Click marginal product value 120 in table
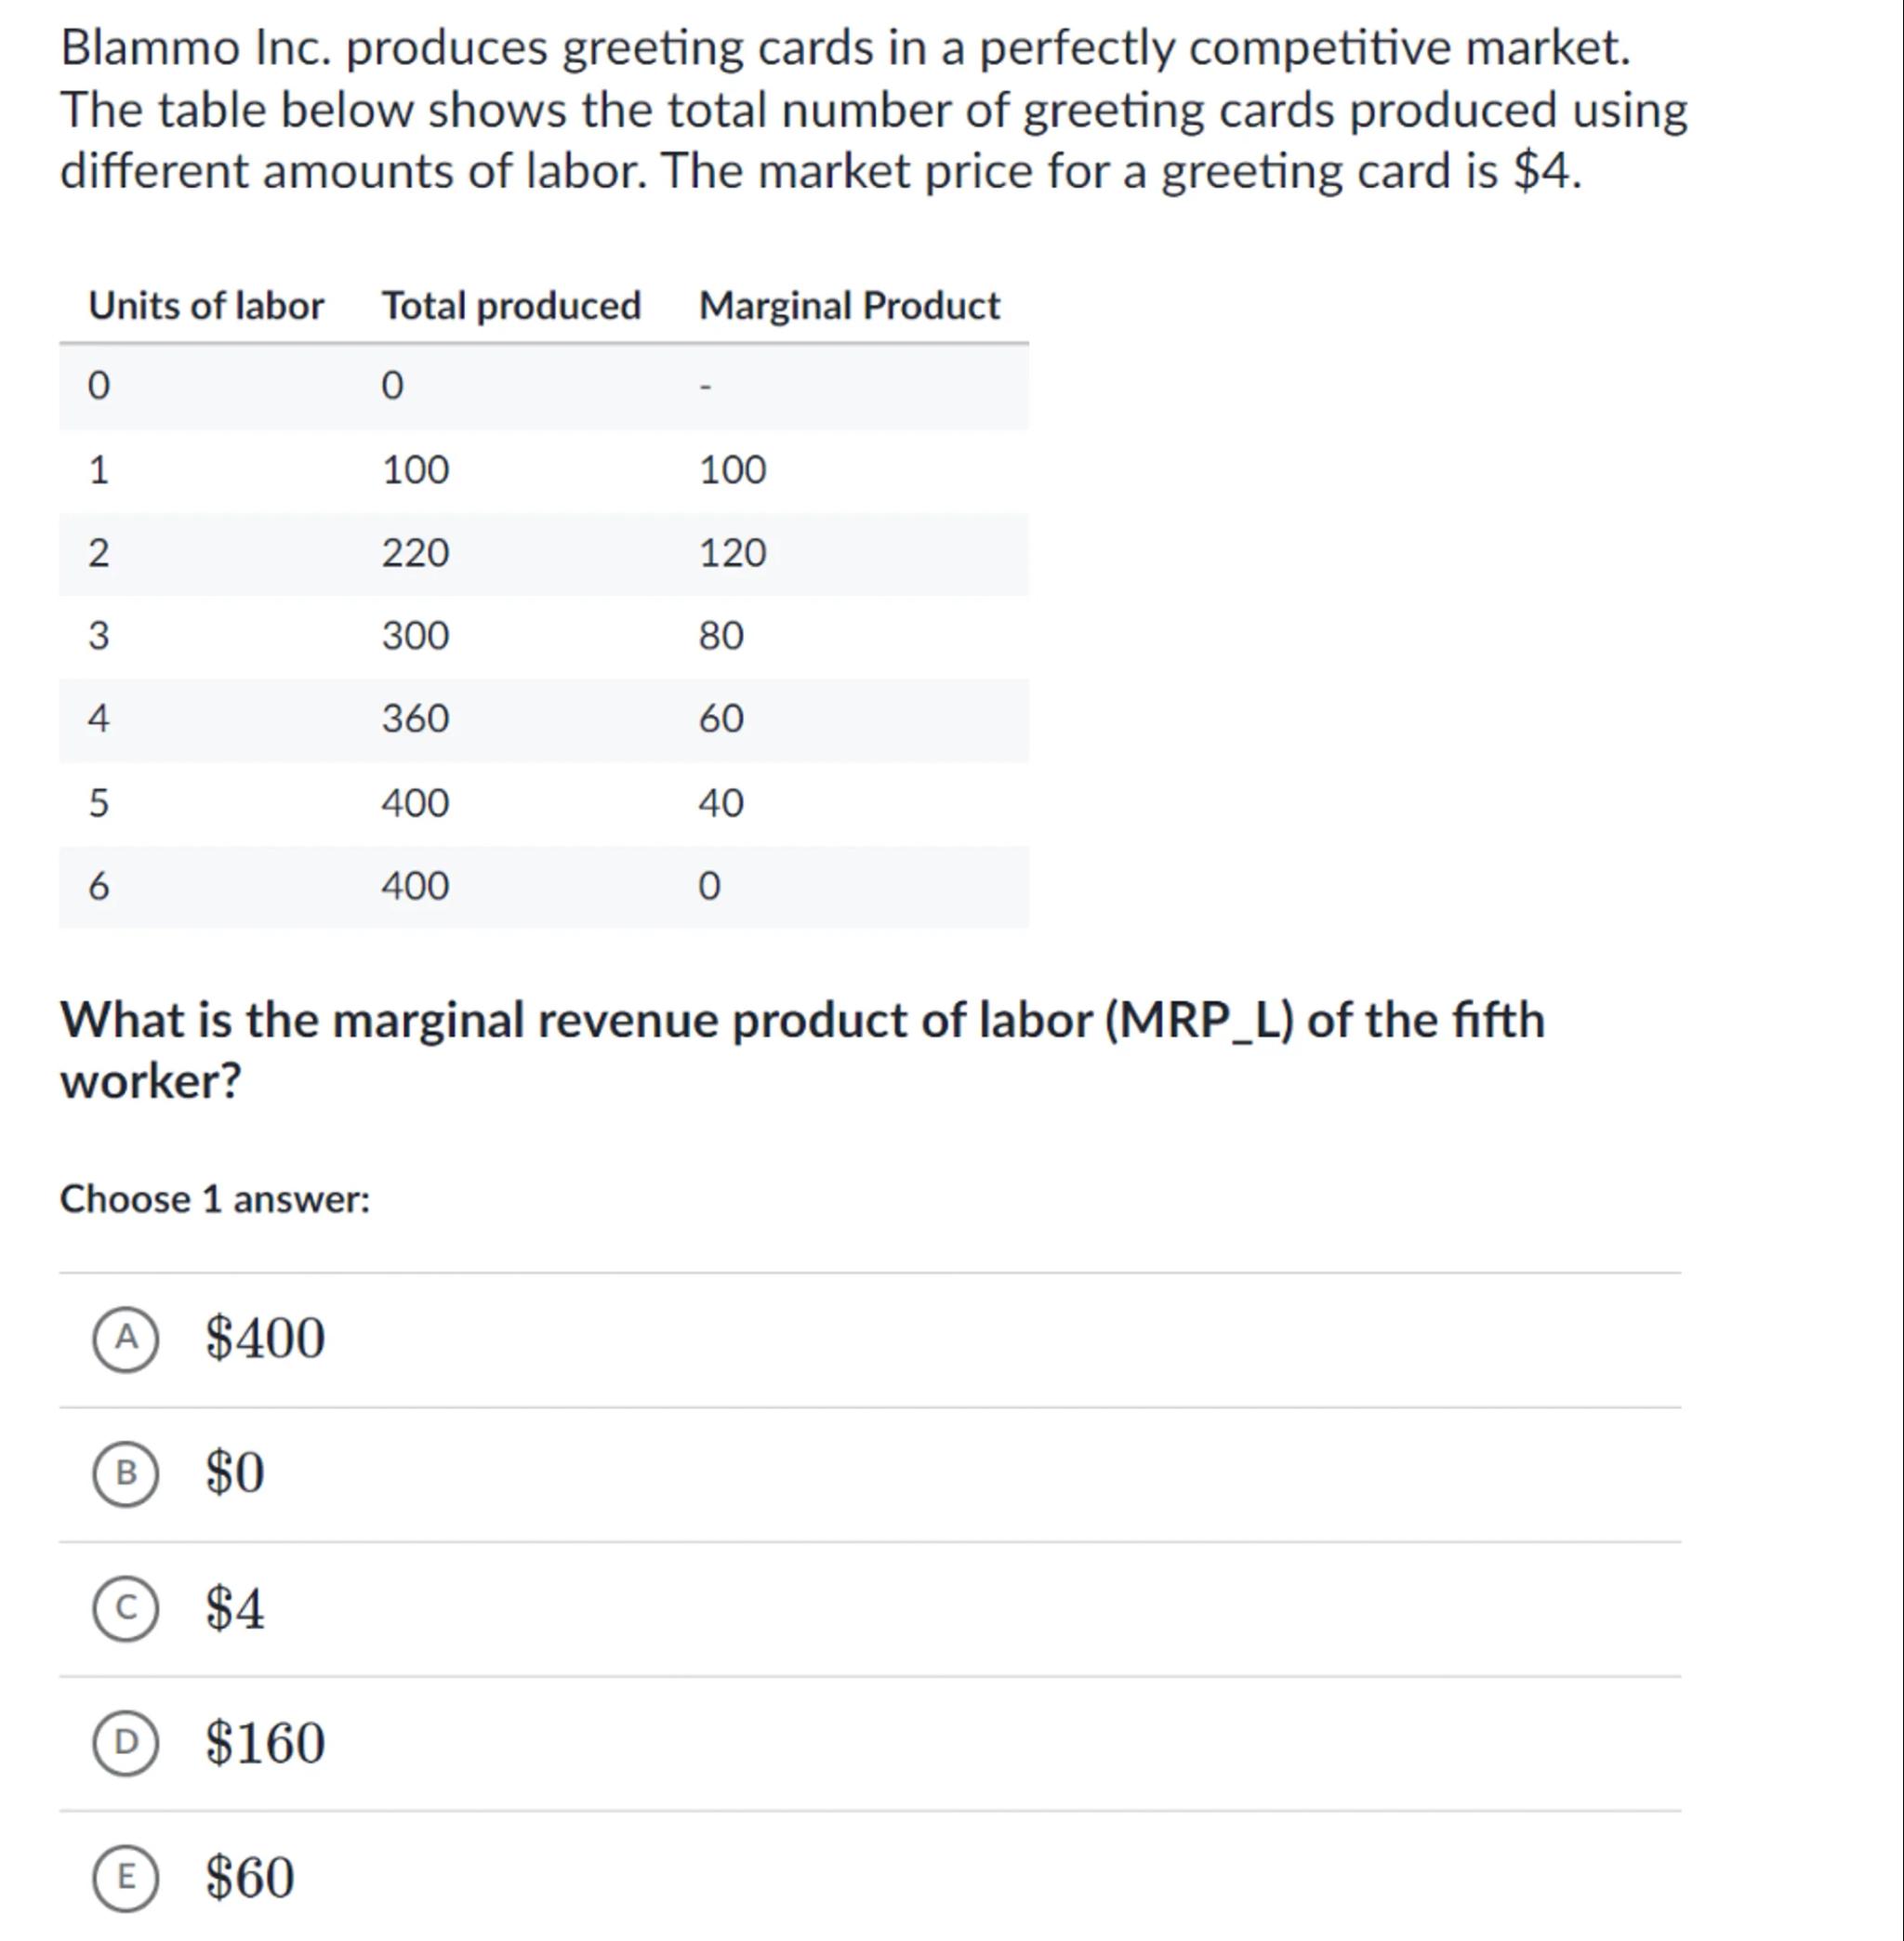Viewport: 1904px width, 1941px height. click(732, 553)
